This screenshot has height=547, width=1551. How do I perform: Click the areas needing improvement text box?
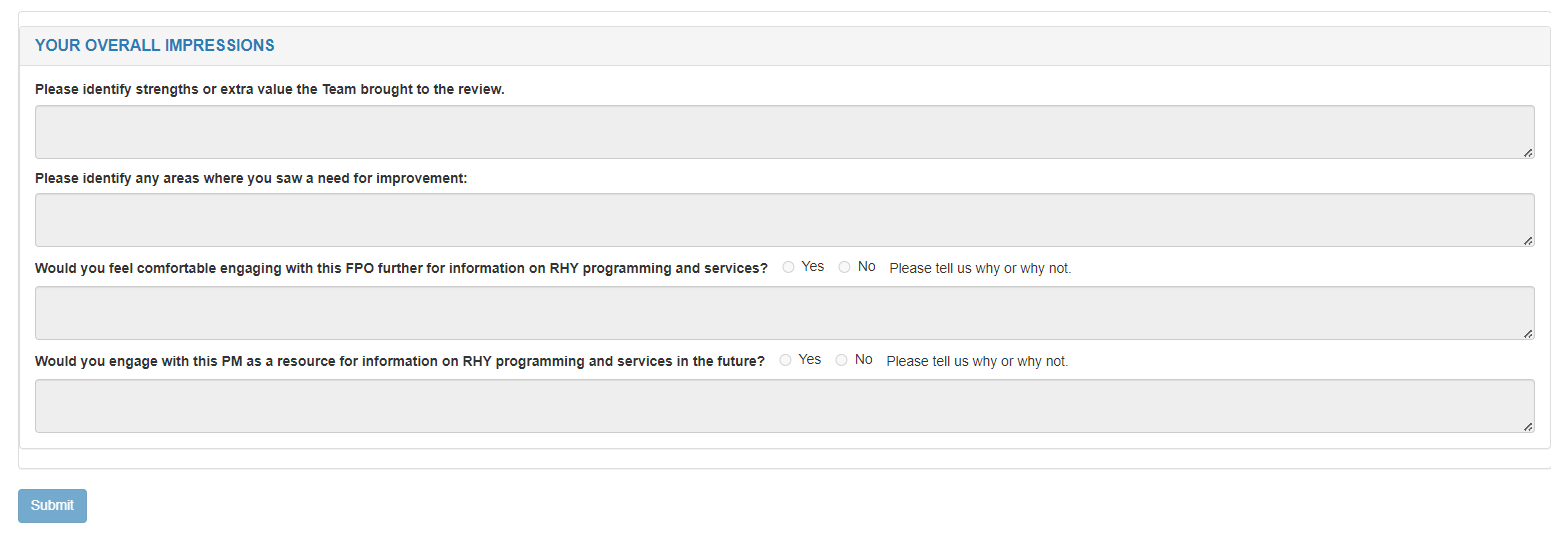click(x=784, y=220)
